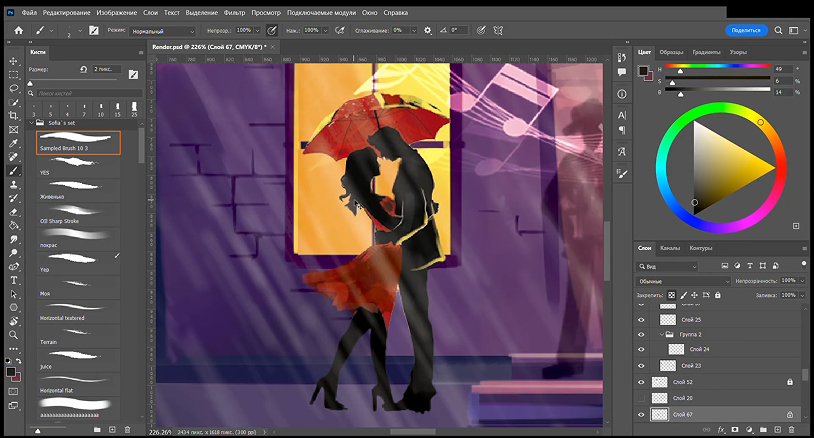Select the Crop tool
The image size is (814, 438).
14,116
